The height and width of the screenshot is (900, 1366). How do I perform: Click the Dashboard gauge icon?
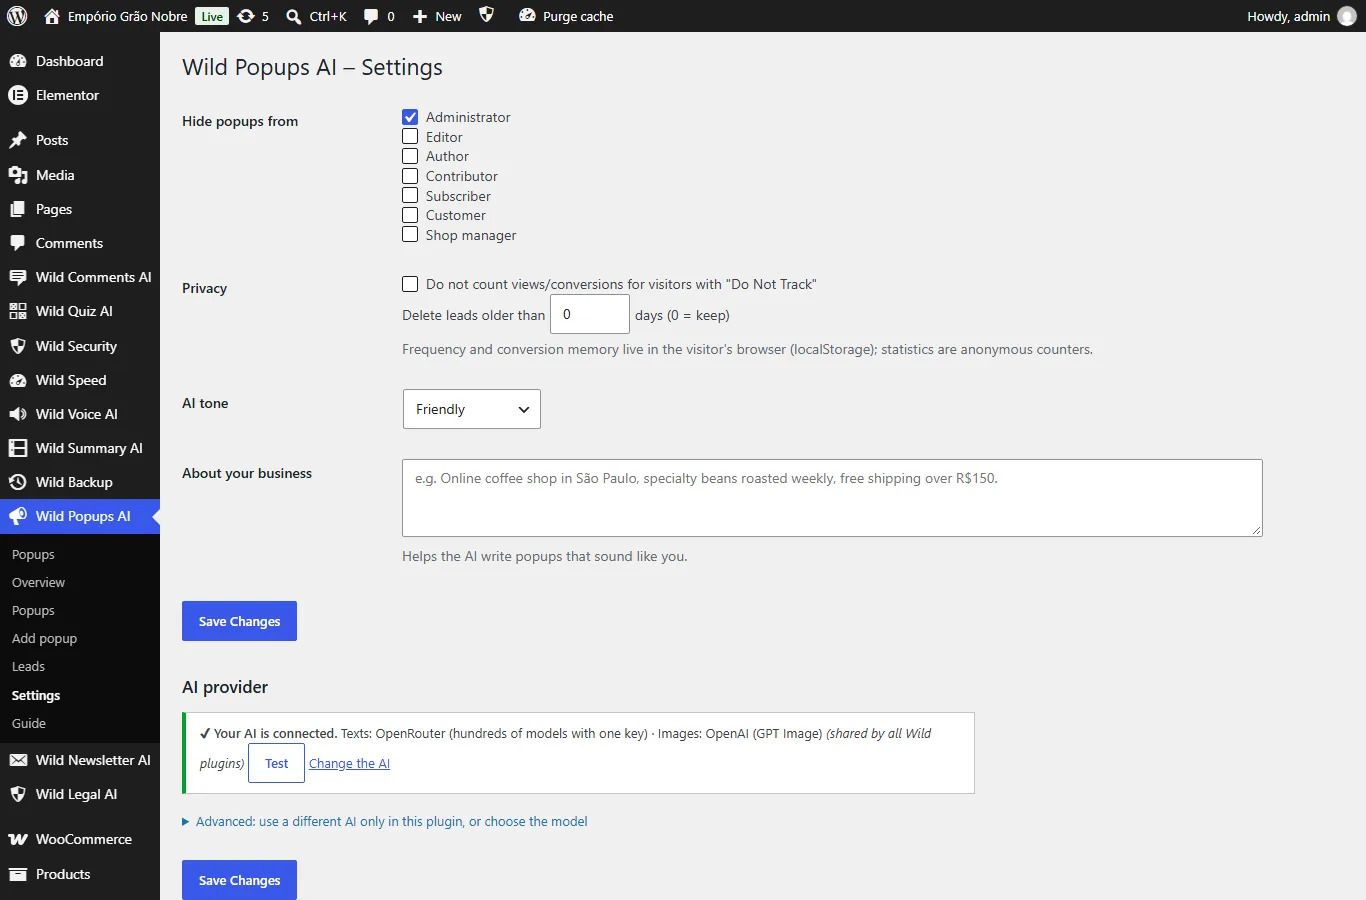[18, 61]
